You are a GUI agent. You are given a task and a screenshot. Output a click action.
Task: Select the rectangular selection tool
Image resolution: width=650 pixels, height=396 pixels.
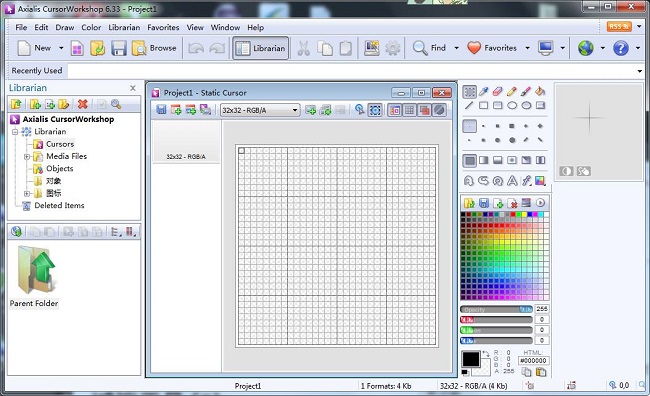(x=469, y=92)
